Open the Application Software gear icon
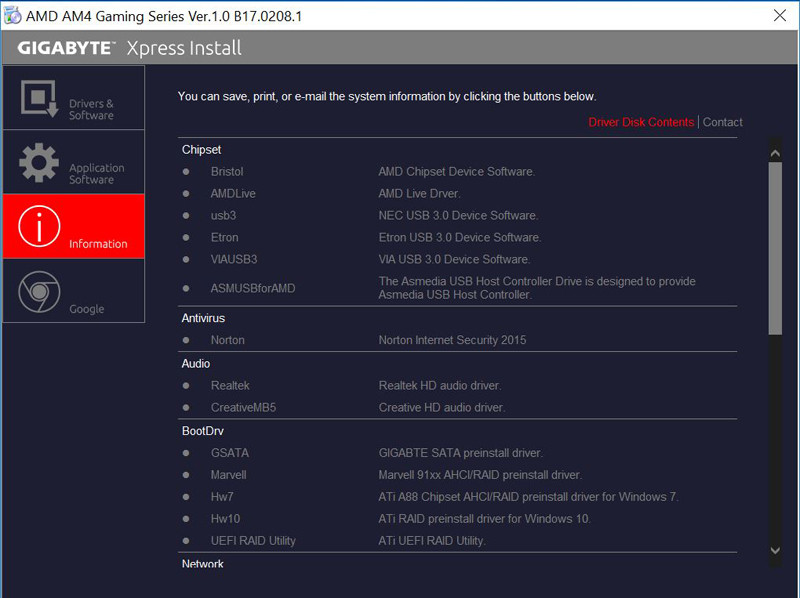 (39, 163)
